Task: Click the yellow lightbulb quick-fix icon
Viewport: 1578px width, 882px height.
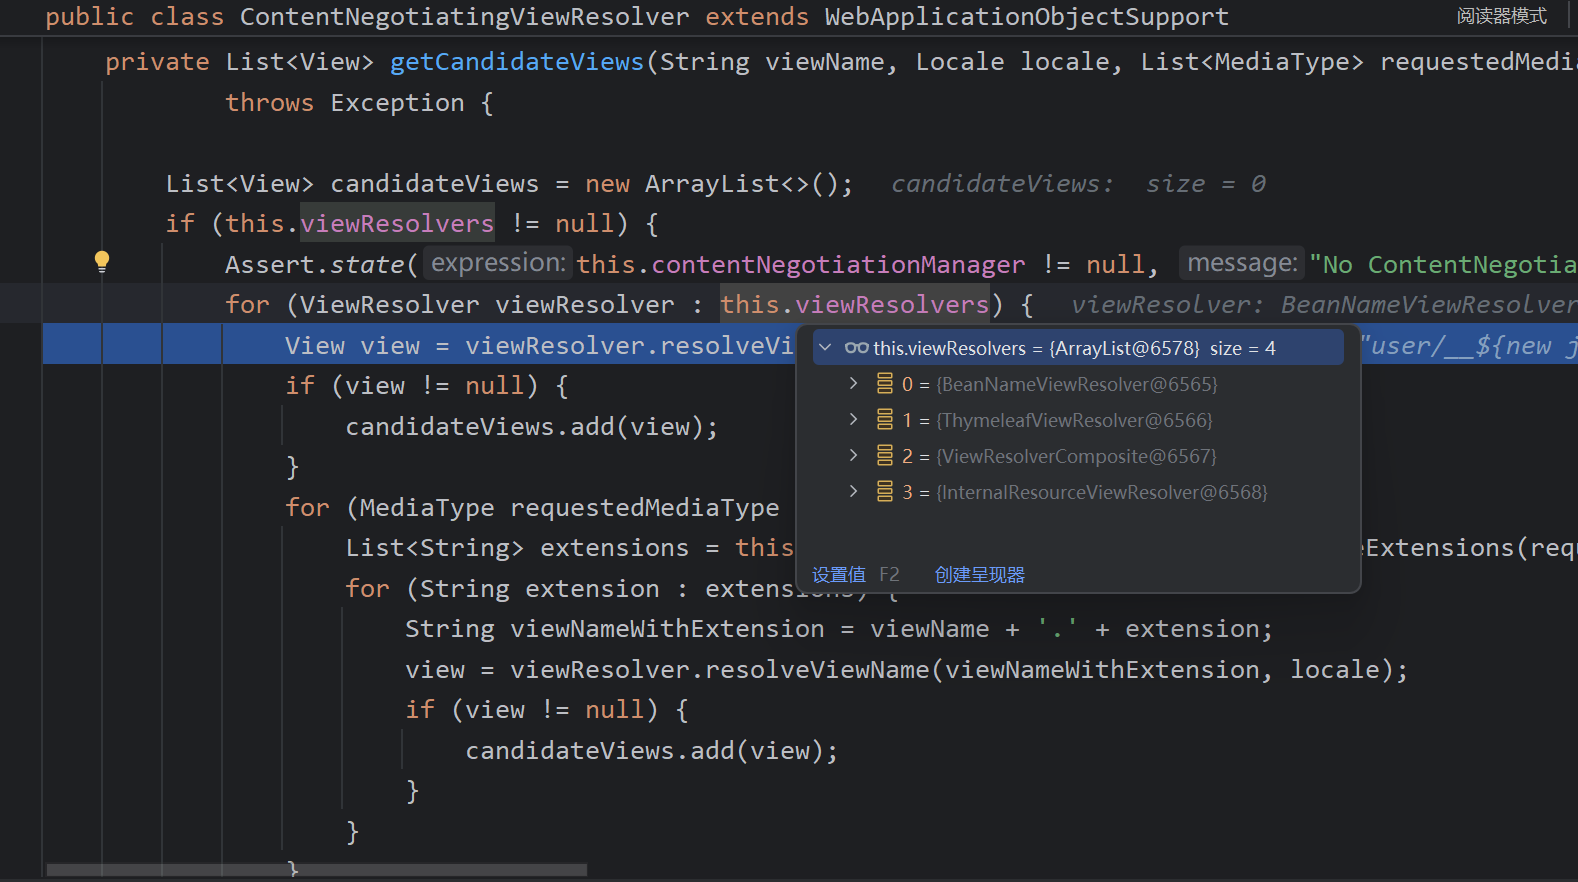Action: click(102, 262)
